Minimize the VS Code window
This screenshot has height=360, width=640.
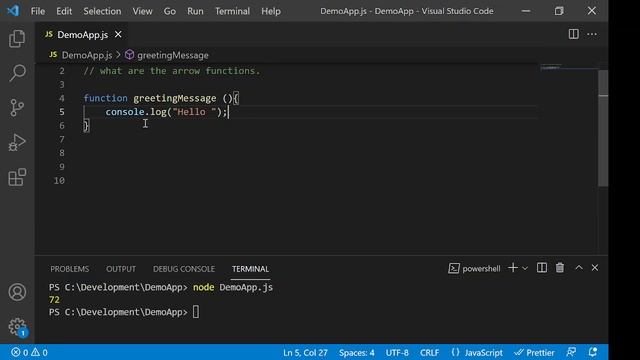pyautogui.click(x=526, y=11)
